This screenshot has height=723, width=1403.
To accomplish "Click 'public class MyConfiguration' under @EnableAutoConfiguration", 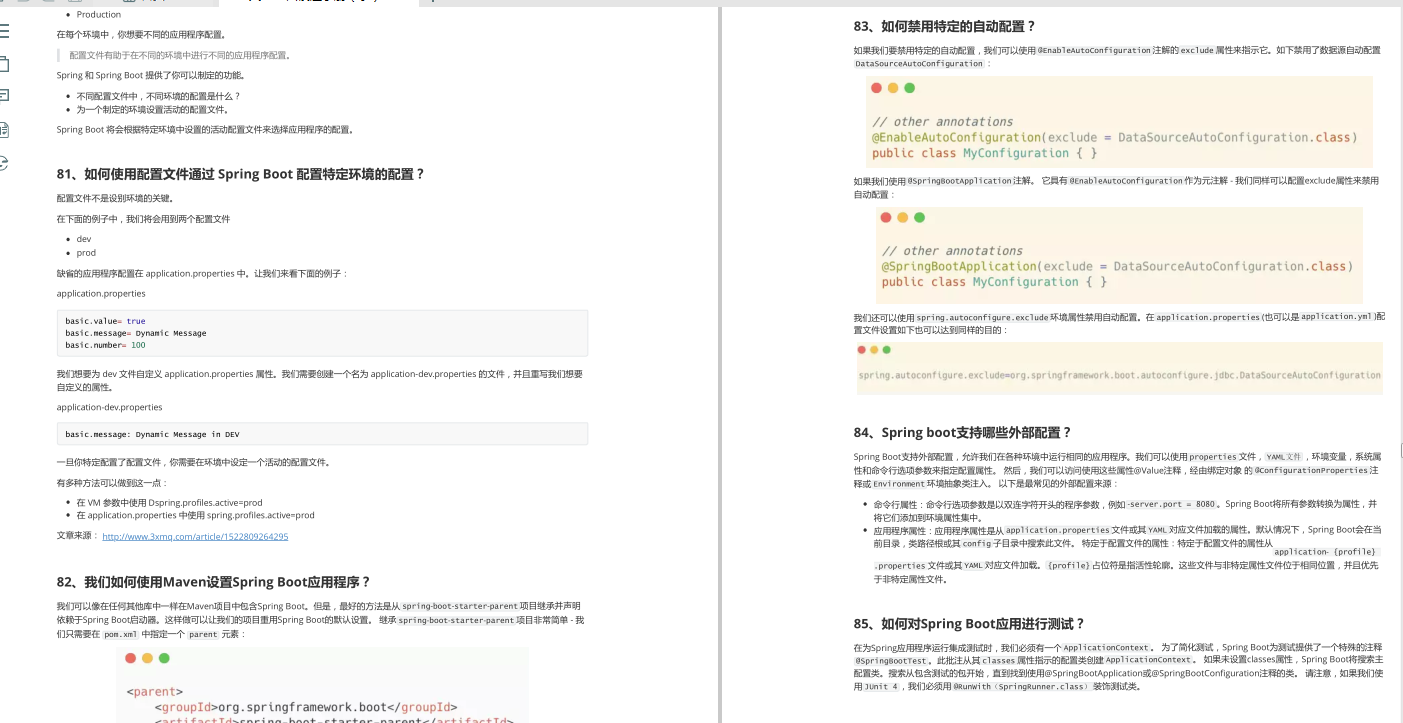I will 985,153.
